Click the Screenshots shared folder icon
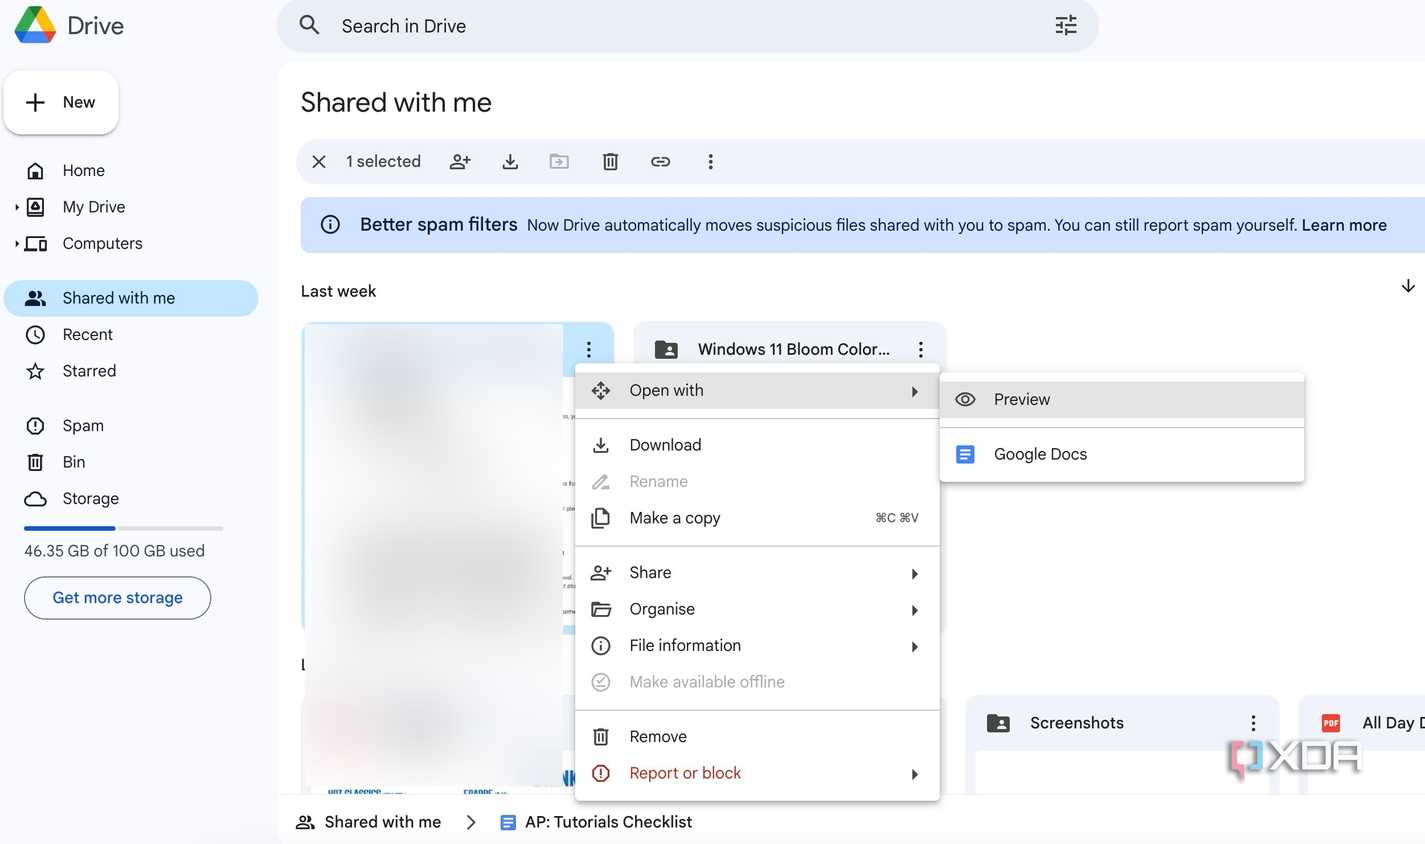This screenshot has width=1425, height=844. click(x=998, y=723)
